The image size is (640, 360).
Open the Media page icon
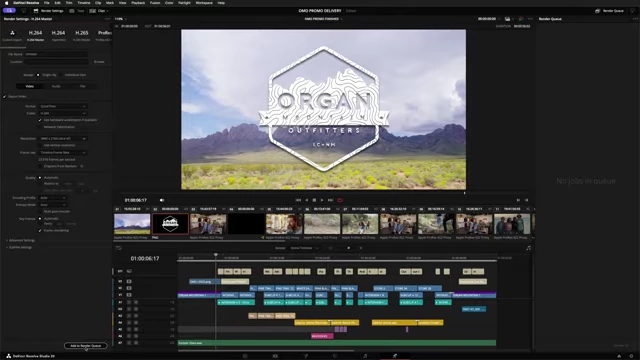pyautogui.click(x=245, y=356)
